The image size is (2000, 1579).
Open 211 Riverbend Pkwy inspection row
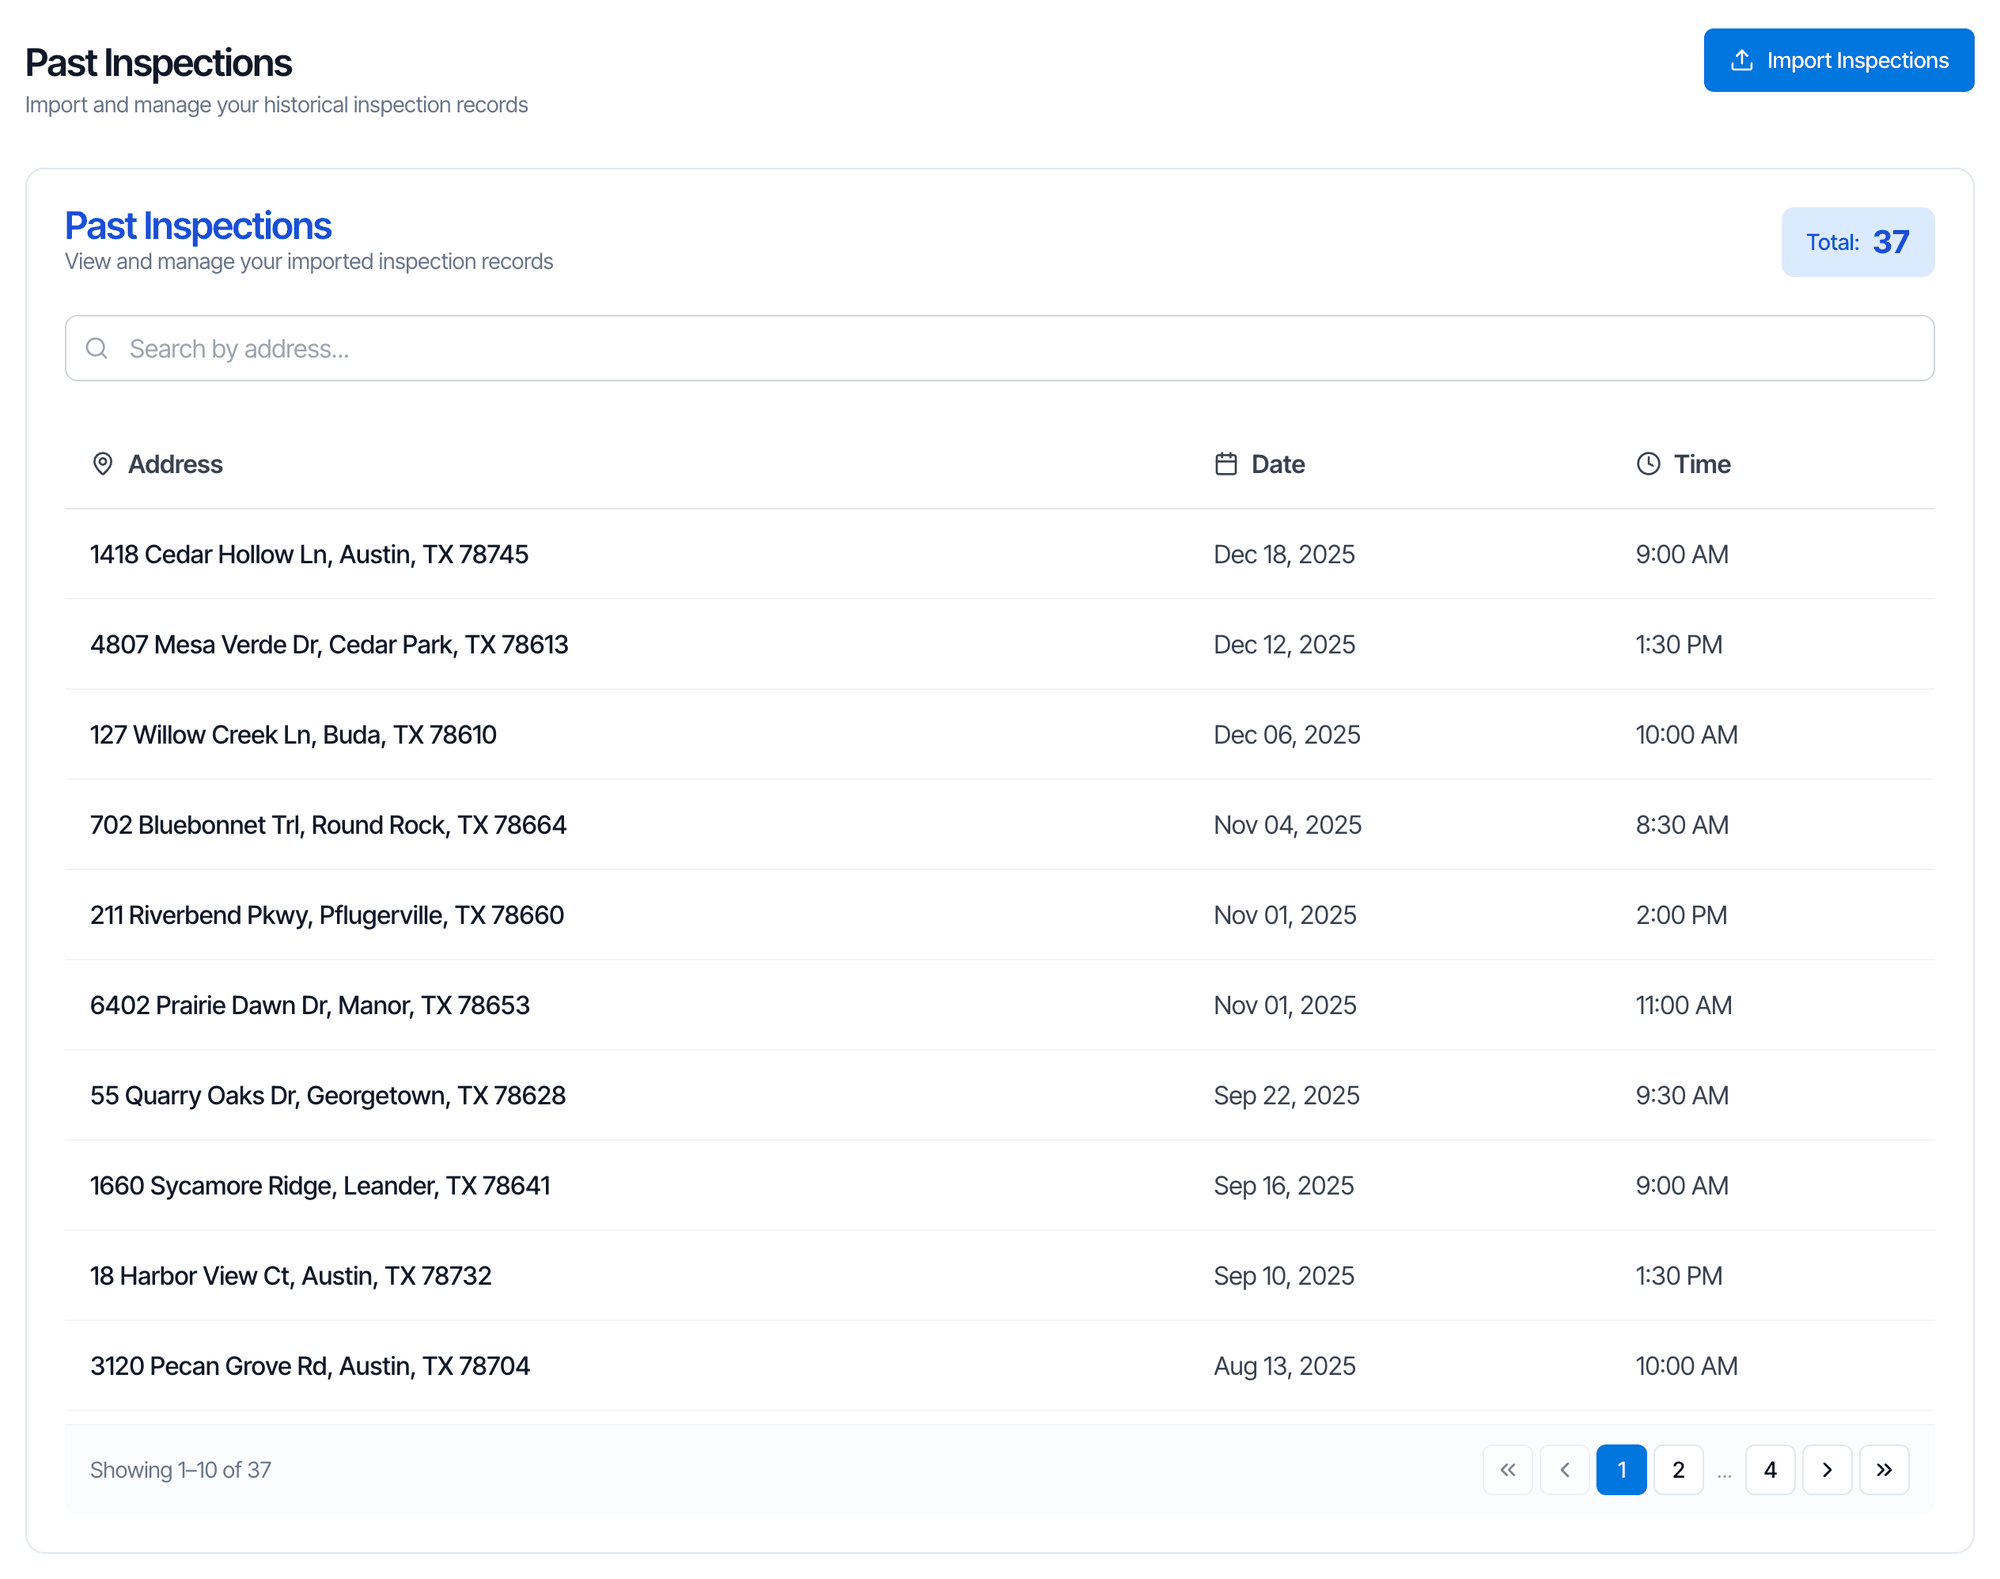999,915
